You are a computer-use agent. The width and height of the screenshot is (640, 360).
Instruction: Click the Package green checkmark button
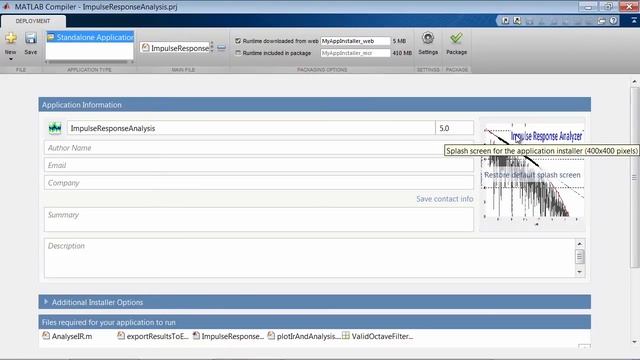(456, 43)
